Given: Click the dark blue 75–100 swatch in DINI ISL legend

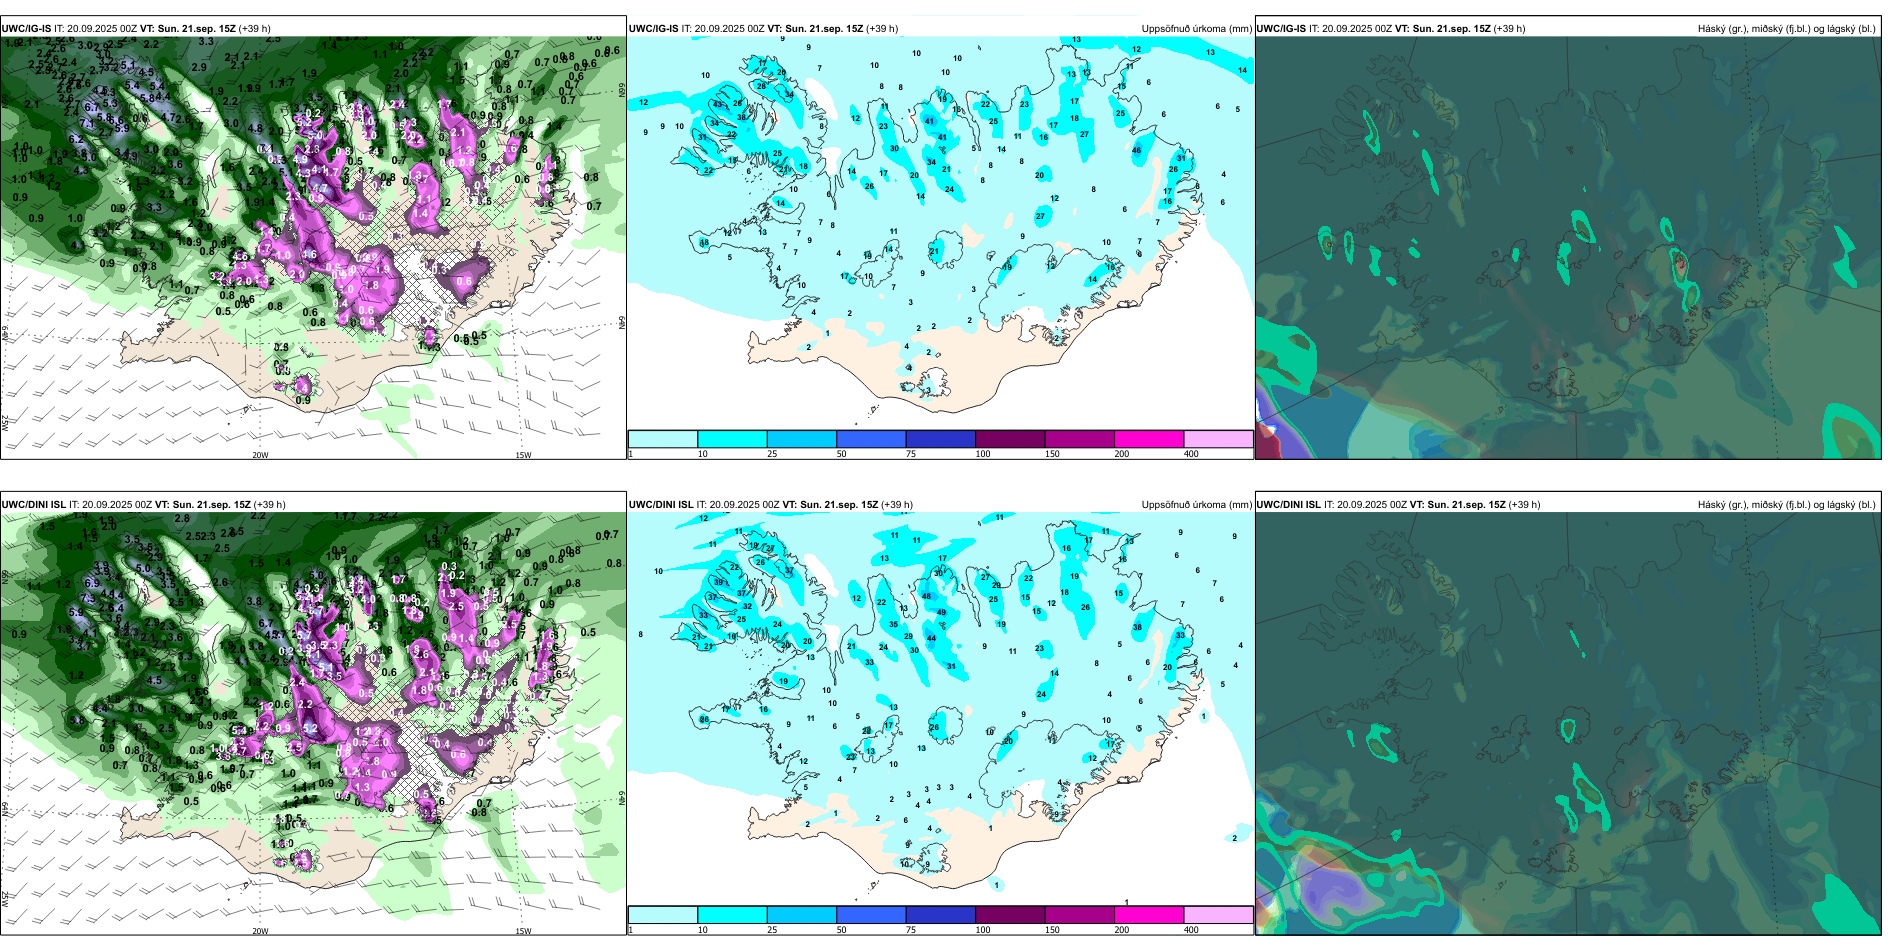Looking at the screenshot, I should [x=940, y=915].
